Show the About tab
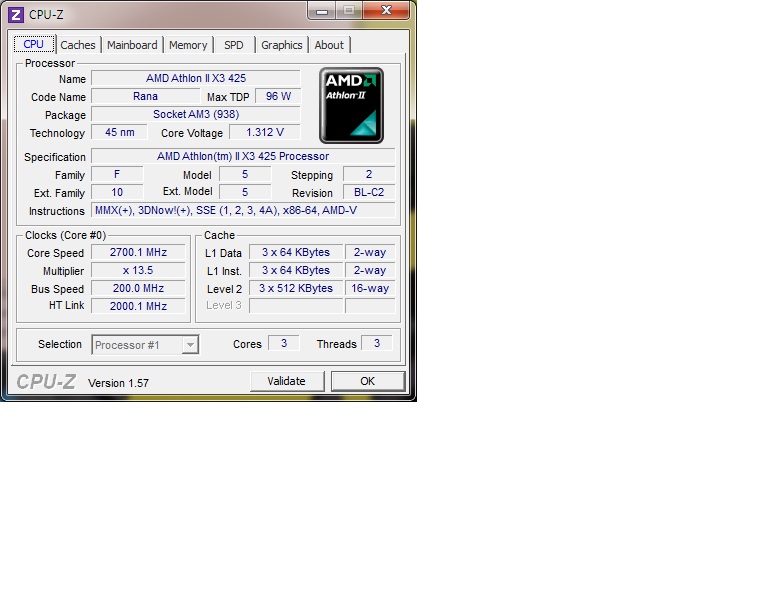The image size is (768, 614). pos(329,45)
